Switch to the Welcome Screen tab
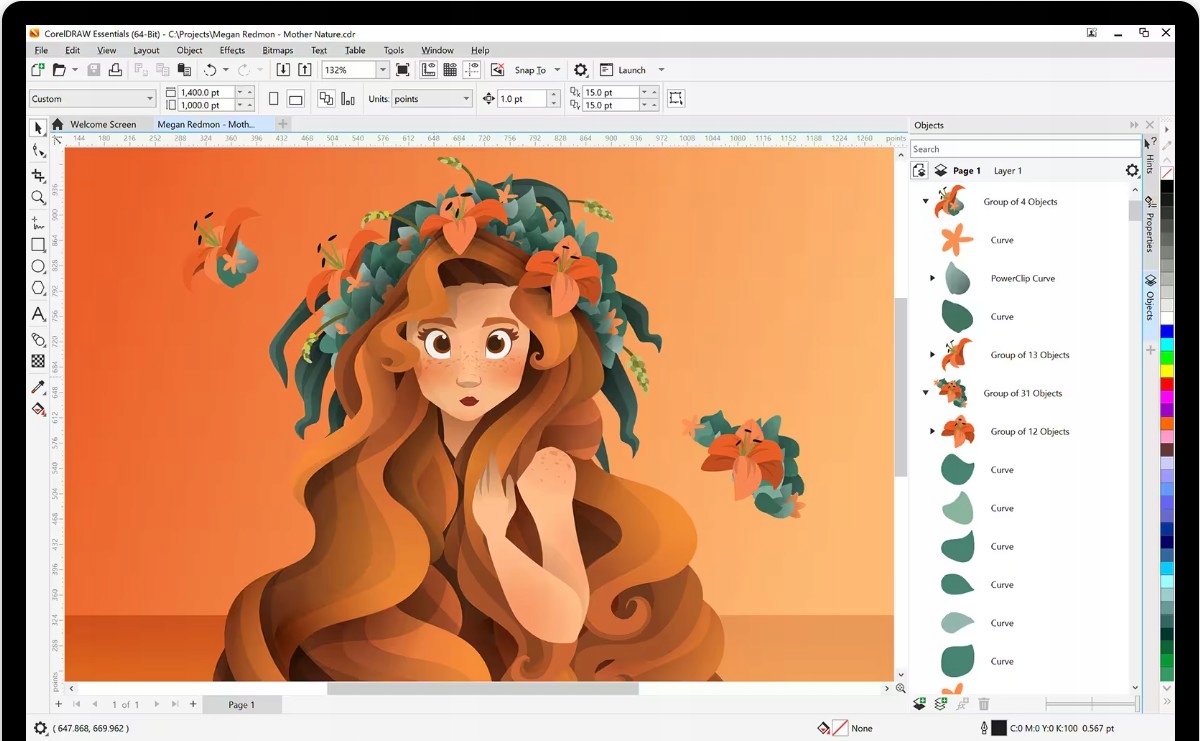The height and width of the screenshot is (741, 1200). point(102,125)
